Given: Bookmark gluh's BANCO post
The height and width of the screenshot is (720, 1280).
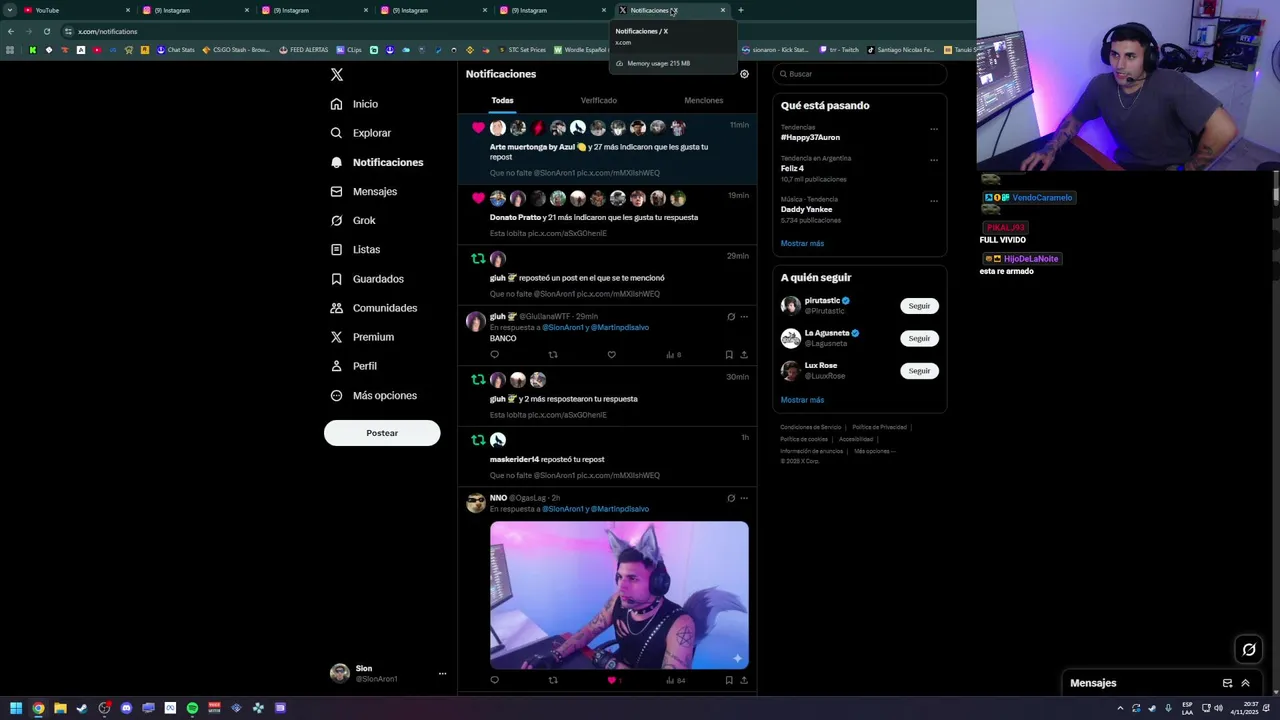Looking at the screenshot, I should tap(729, 354).
